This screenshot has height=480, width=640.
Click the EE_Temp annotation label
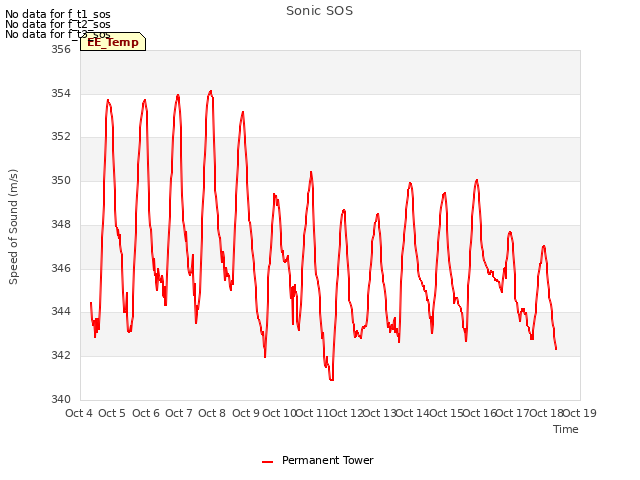click(x=113, y=42)
